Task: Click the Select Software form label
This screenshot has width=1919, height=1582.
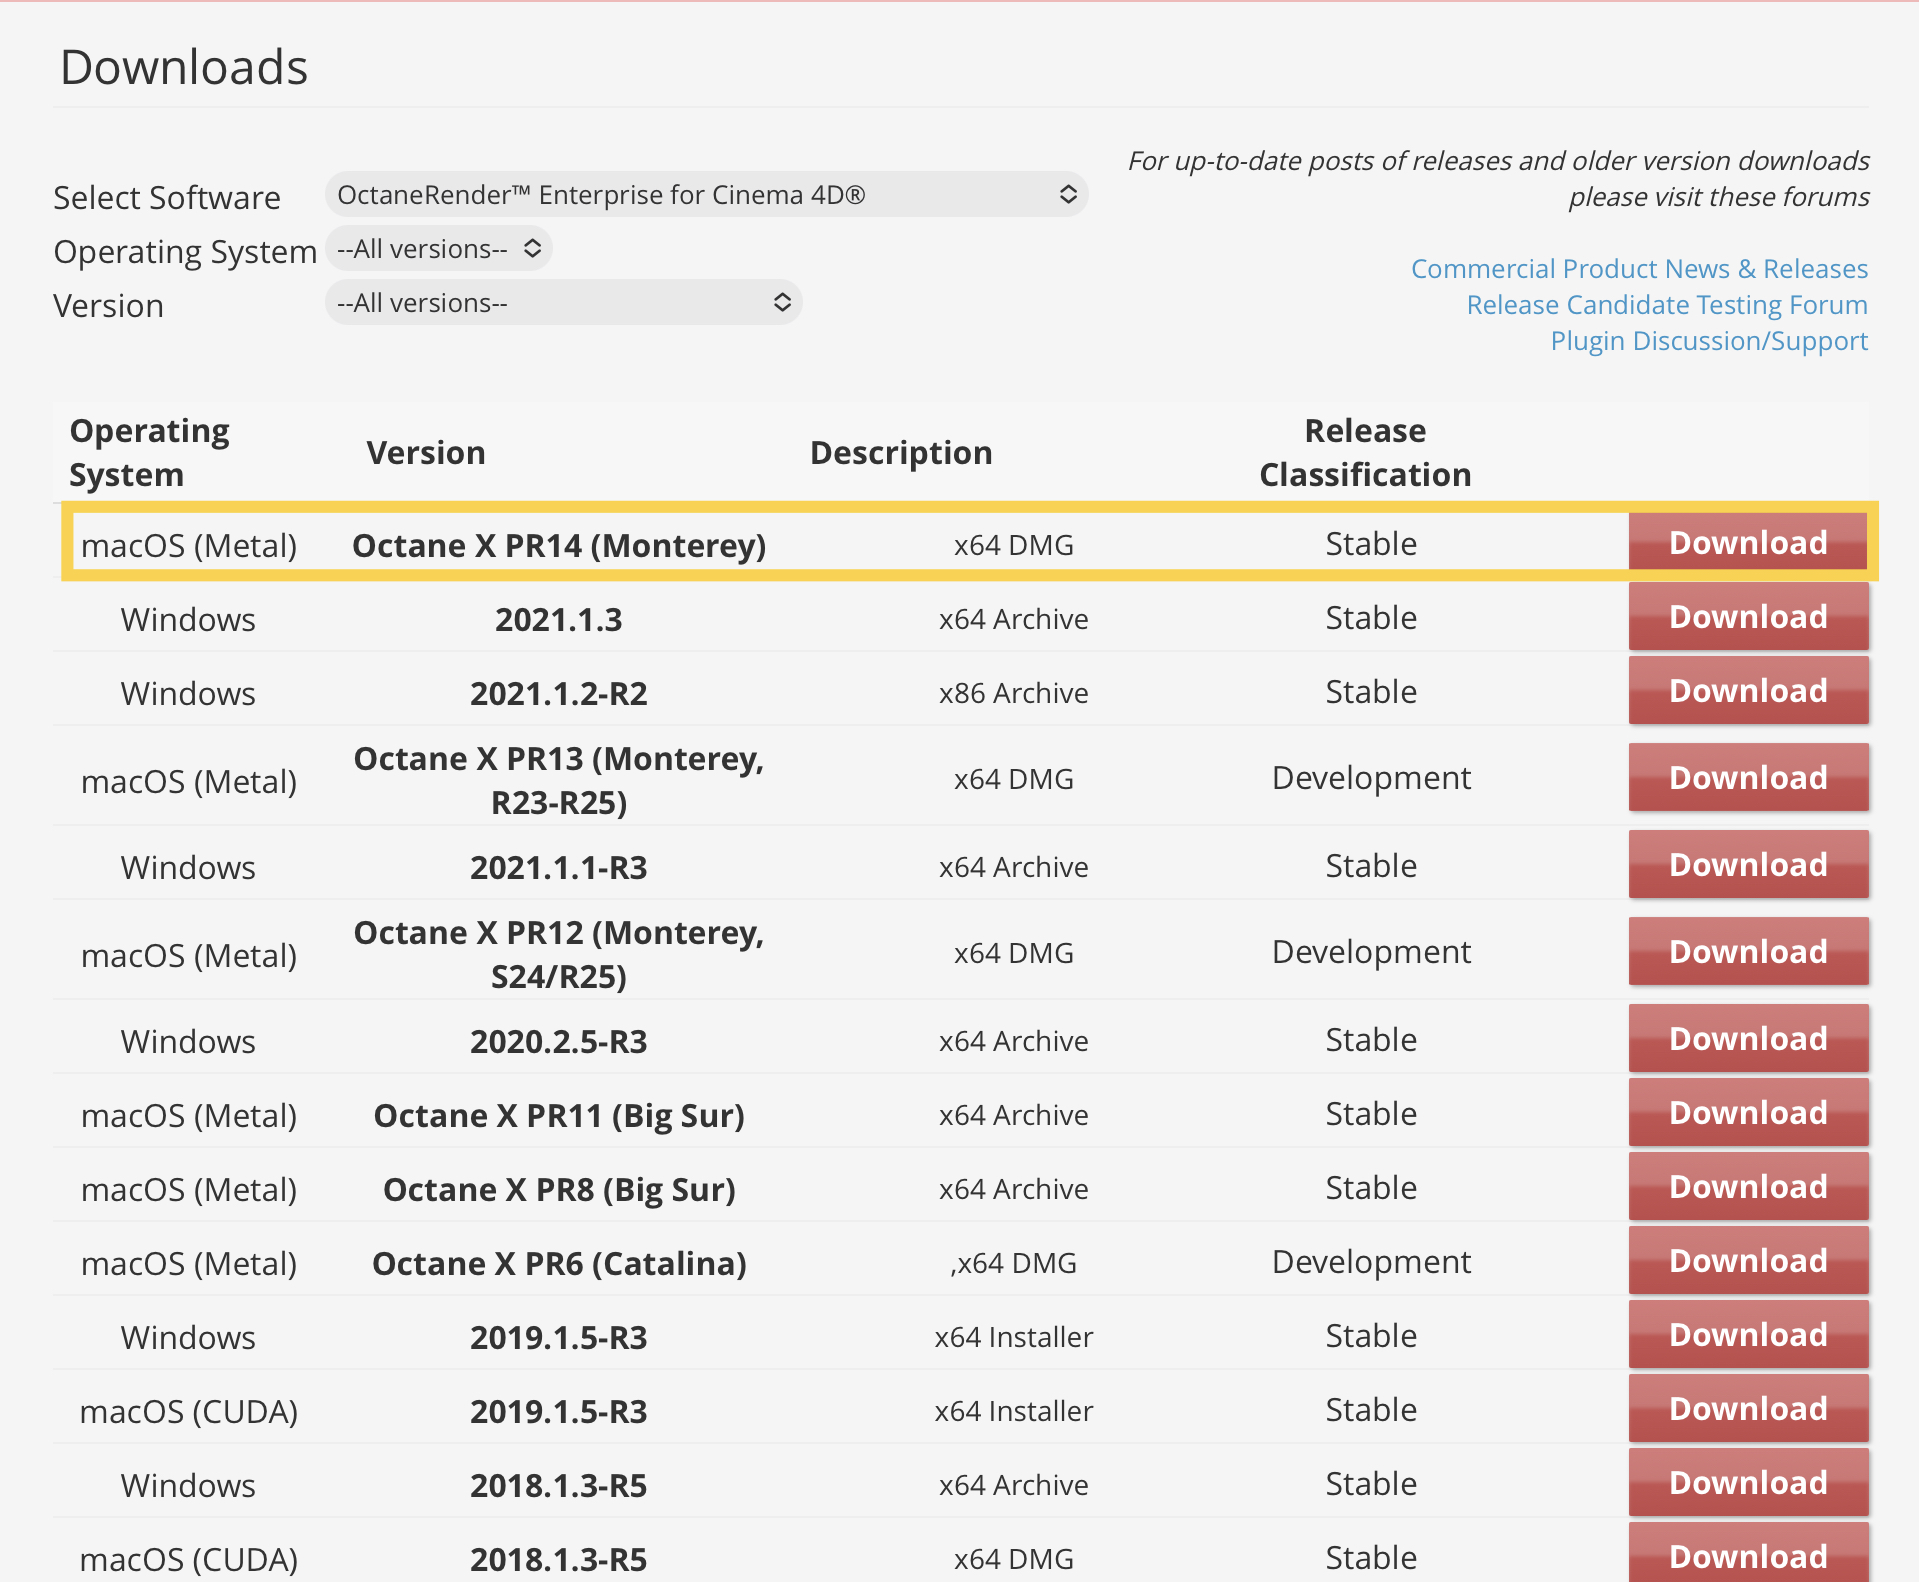Action: [x=167, y=197]
